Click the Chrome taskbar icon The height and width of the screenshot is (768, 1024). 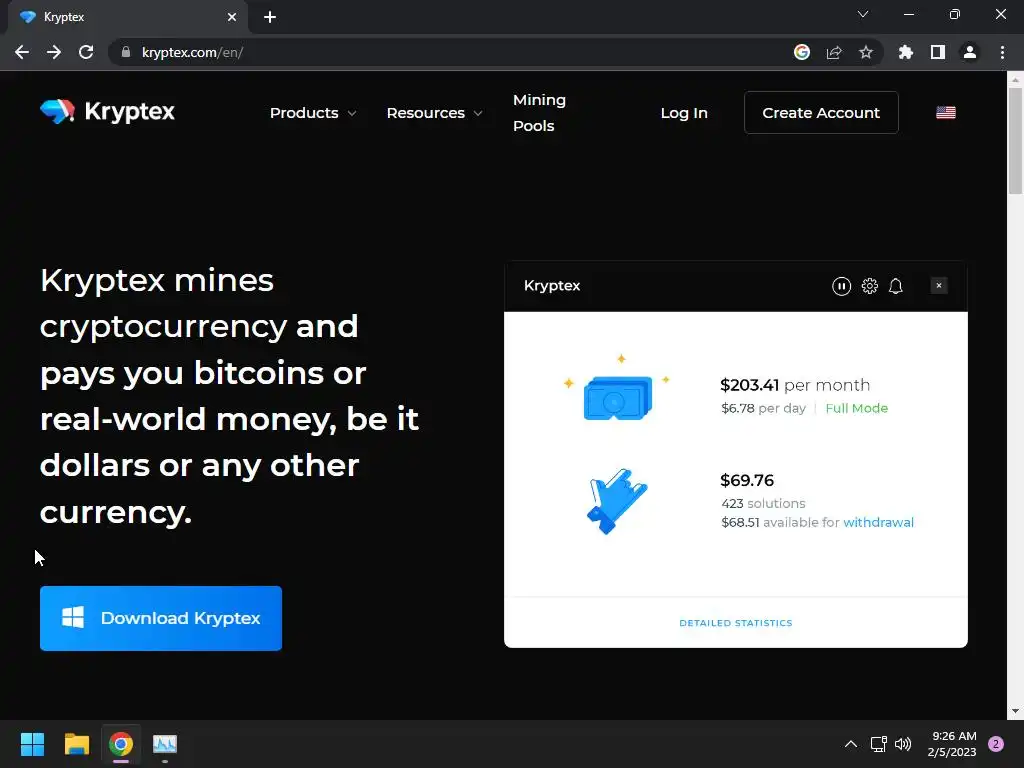121,744
